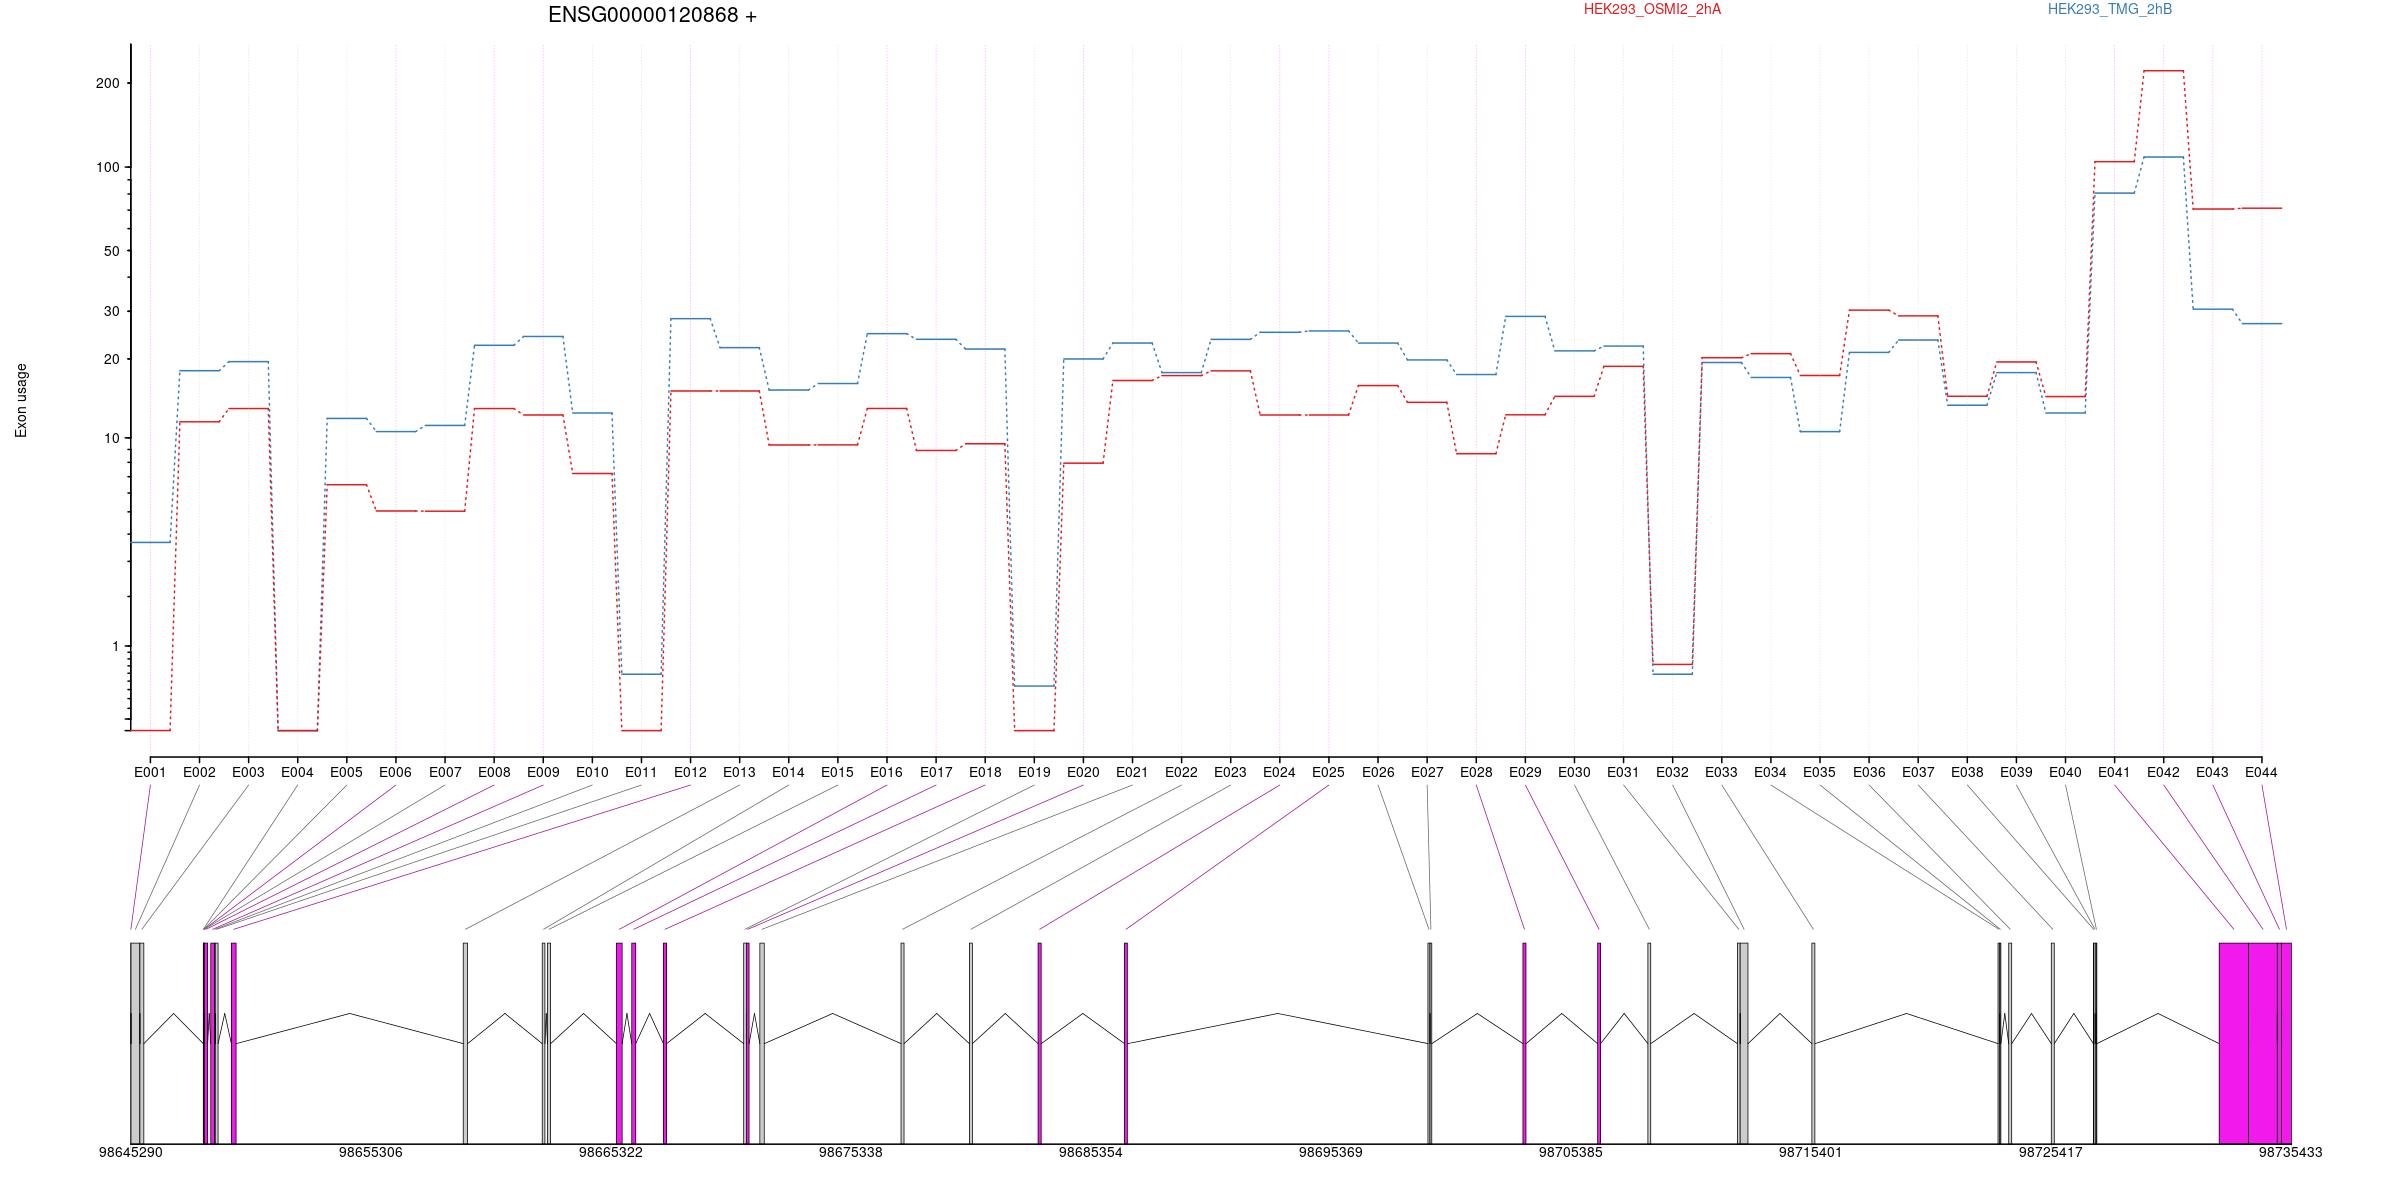Screen dimensions: 2400x1200
Task: Click the y-axis value 30
Action: [111, 311]
